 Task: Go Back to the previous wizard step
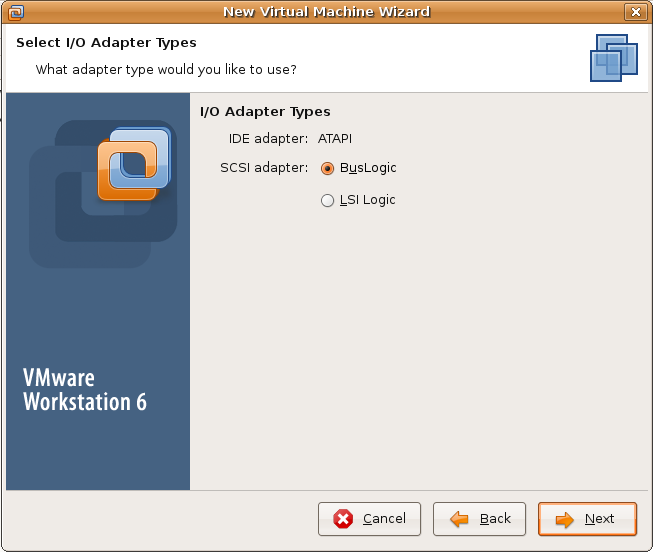click(479, 519)
